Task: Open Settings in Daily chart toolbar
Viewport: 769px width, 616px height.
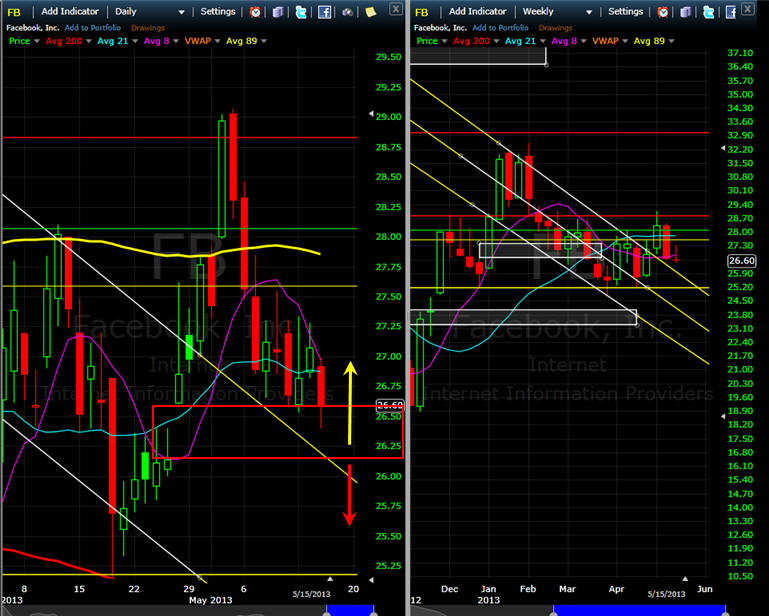Action: coord(218,11)
